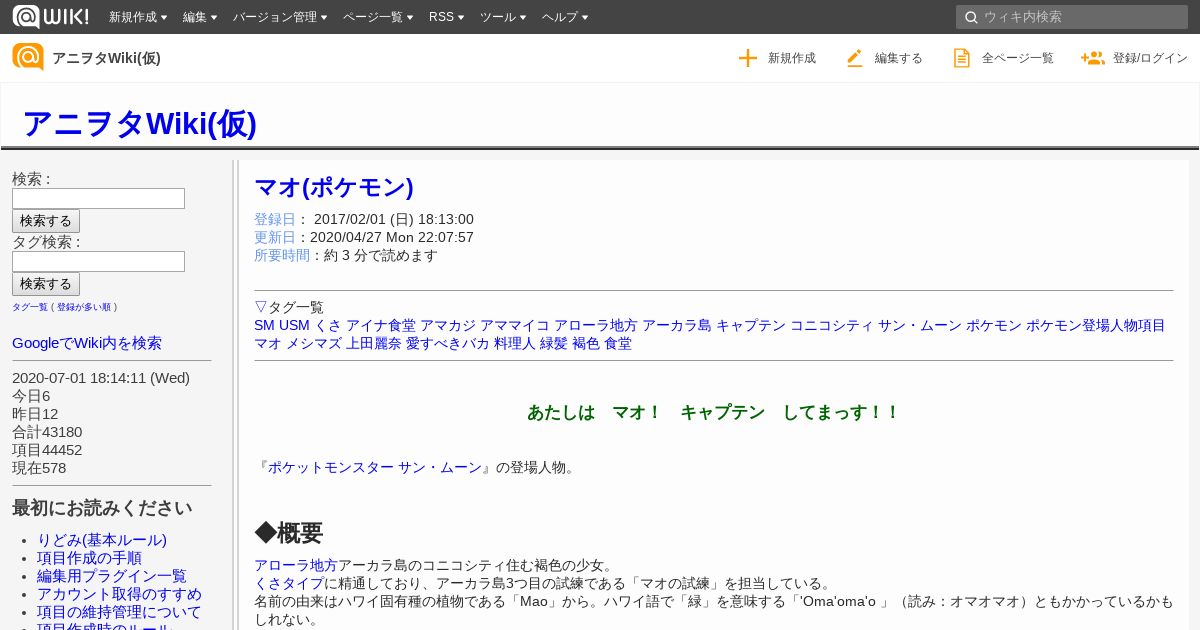Screen dimensions: 1200x630
Task: Open the アママイコ tag
Action: pyautogui.click(x=515, y=325)
